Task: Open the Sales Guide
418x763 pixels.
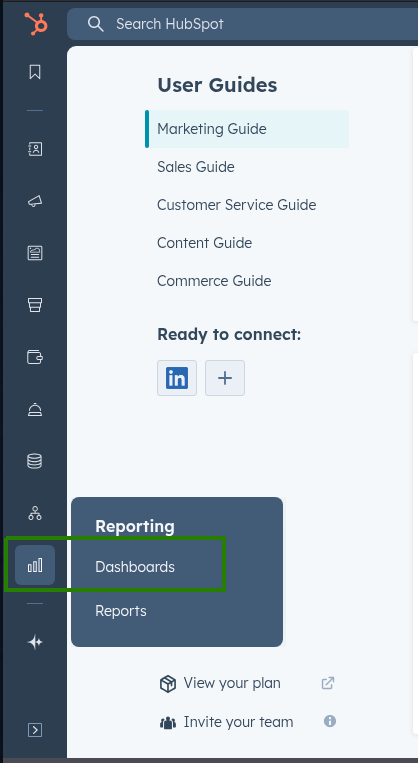Action: 196,167
